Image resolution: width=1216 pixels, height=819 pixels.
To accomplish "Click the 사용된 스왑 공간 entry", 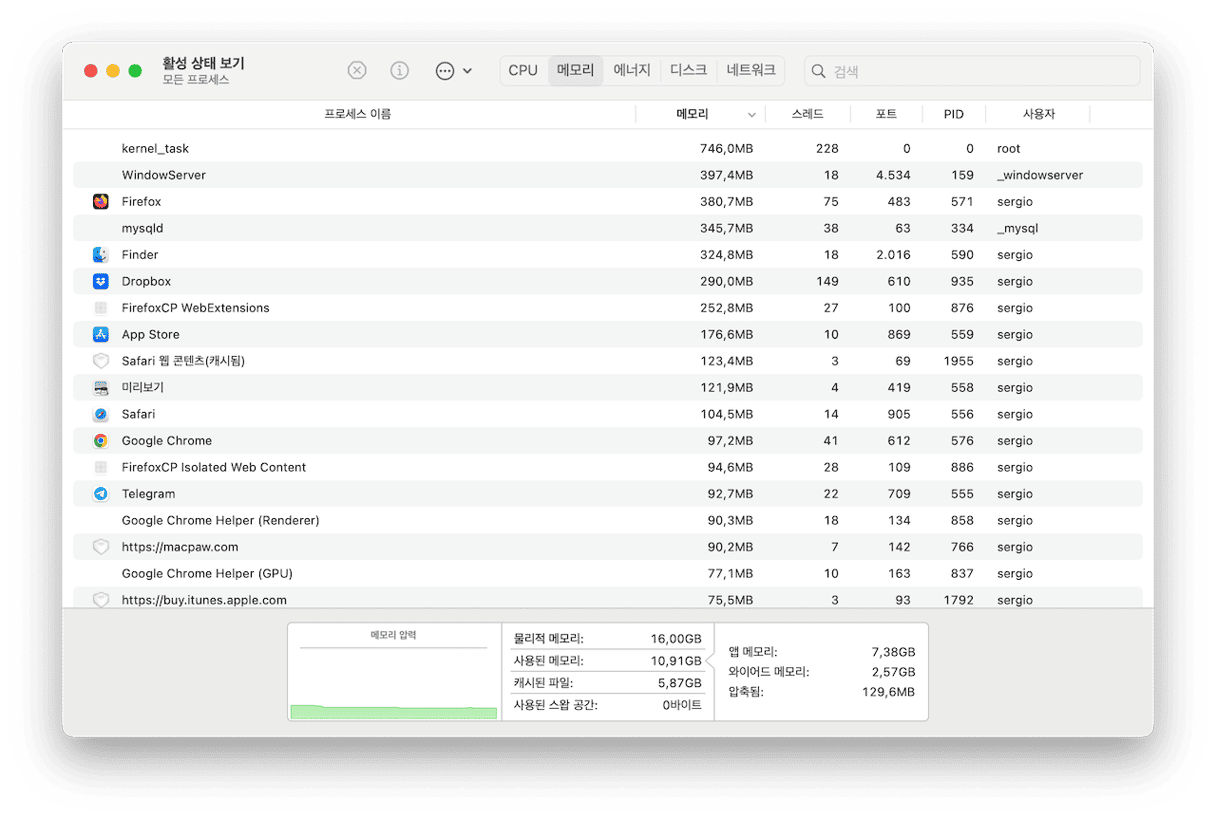I will tap(607, 705).
